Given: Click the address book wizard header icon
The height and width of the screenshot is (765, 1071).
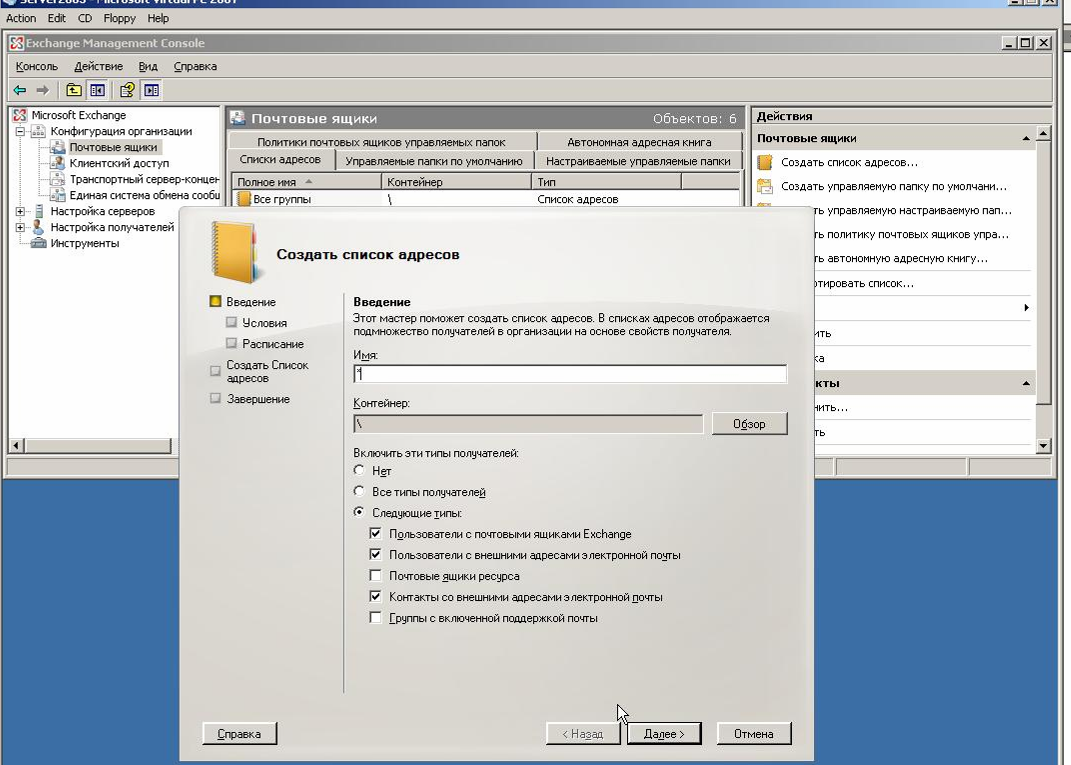Looking at the screenshot, I should pyautogui.click(x=236, y=252).
